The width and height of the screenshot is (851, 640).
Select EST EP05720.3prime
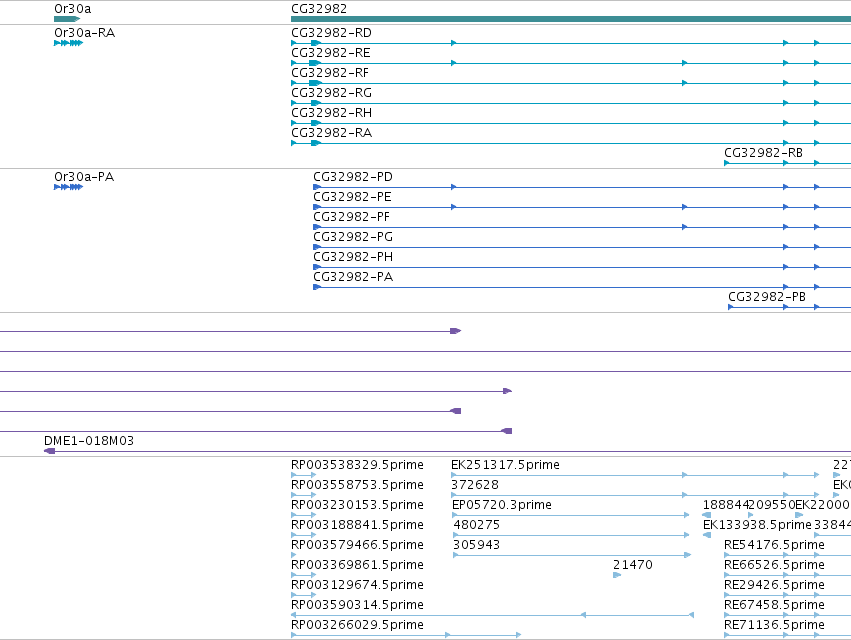(x=501, y=505)
